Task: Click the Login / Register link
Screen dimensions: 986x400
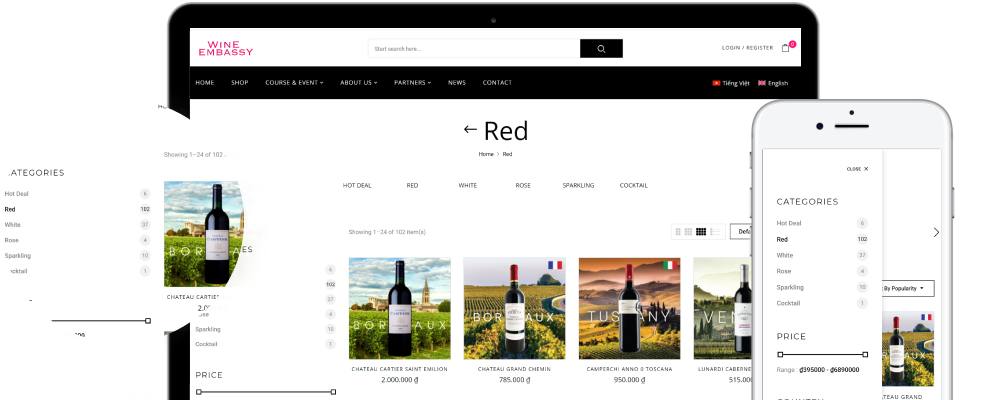Action: [x=747, y=48]
